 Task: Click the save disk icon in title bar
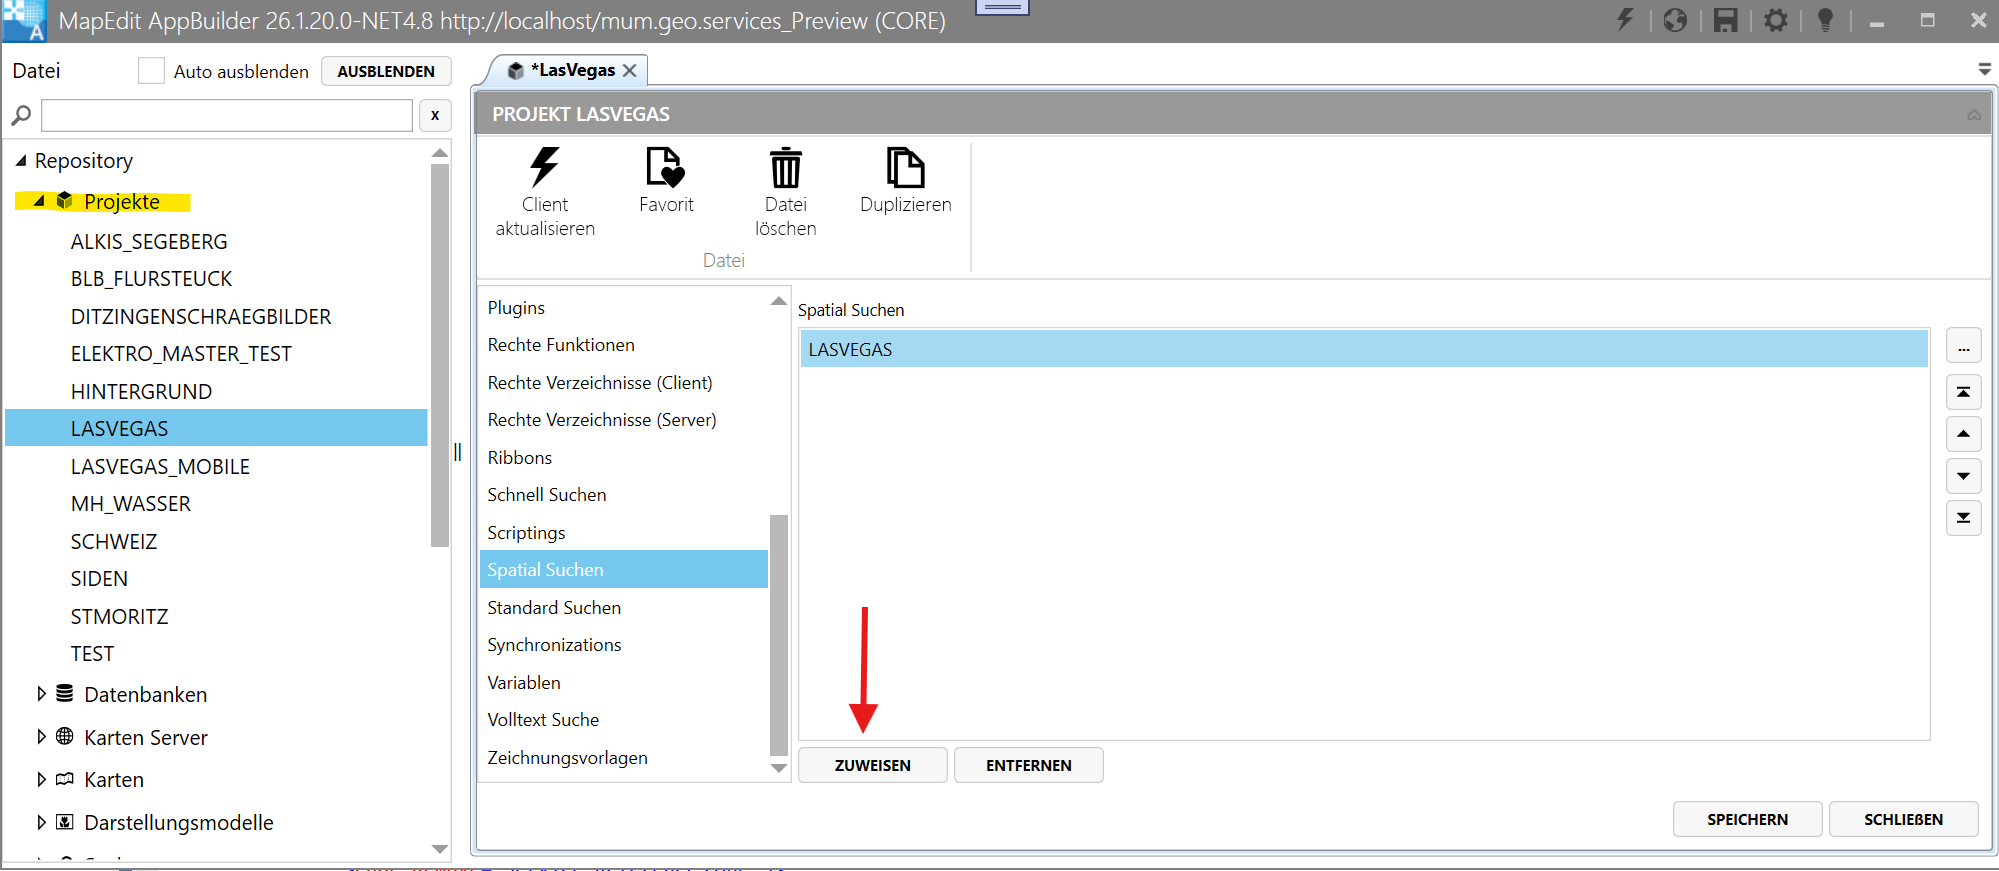[x=1725, y=20]
